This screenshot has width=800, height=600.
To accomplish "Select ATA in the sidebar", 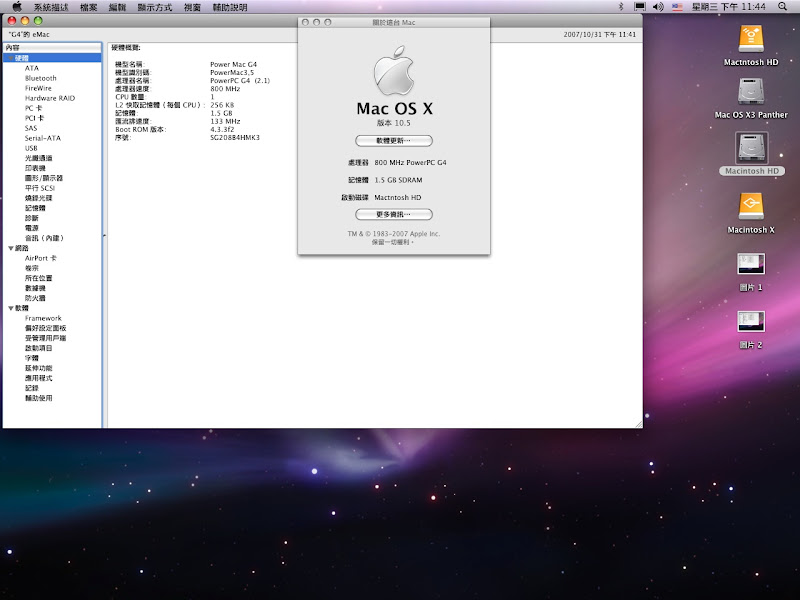I will point(32,68).
